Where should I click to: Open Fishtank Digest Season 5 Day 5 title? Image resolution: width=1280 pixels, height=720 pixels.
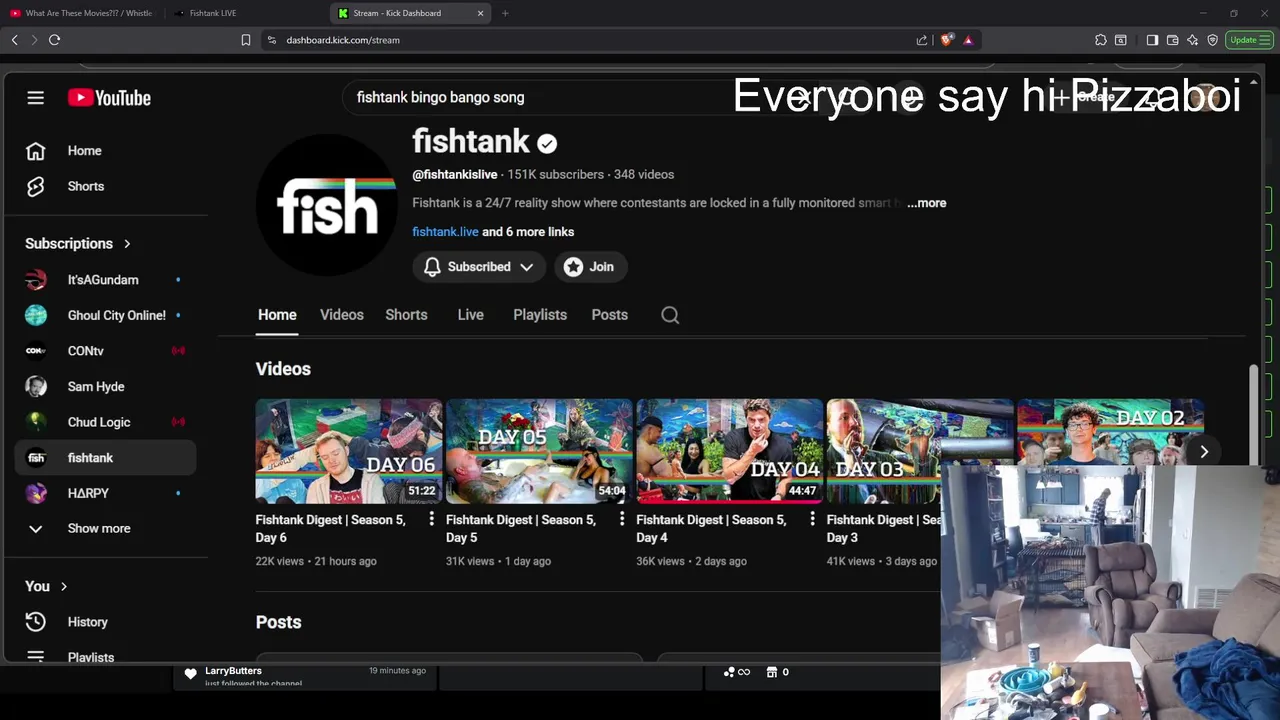[x=521, y=529]
